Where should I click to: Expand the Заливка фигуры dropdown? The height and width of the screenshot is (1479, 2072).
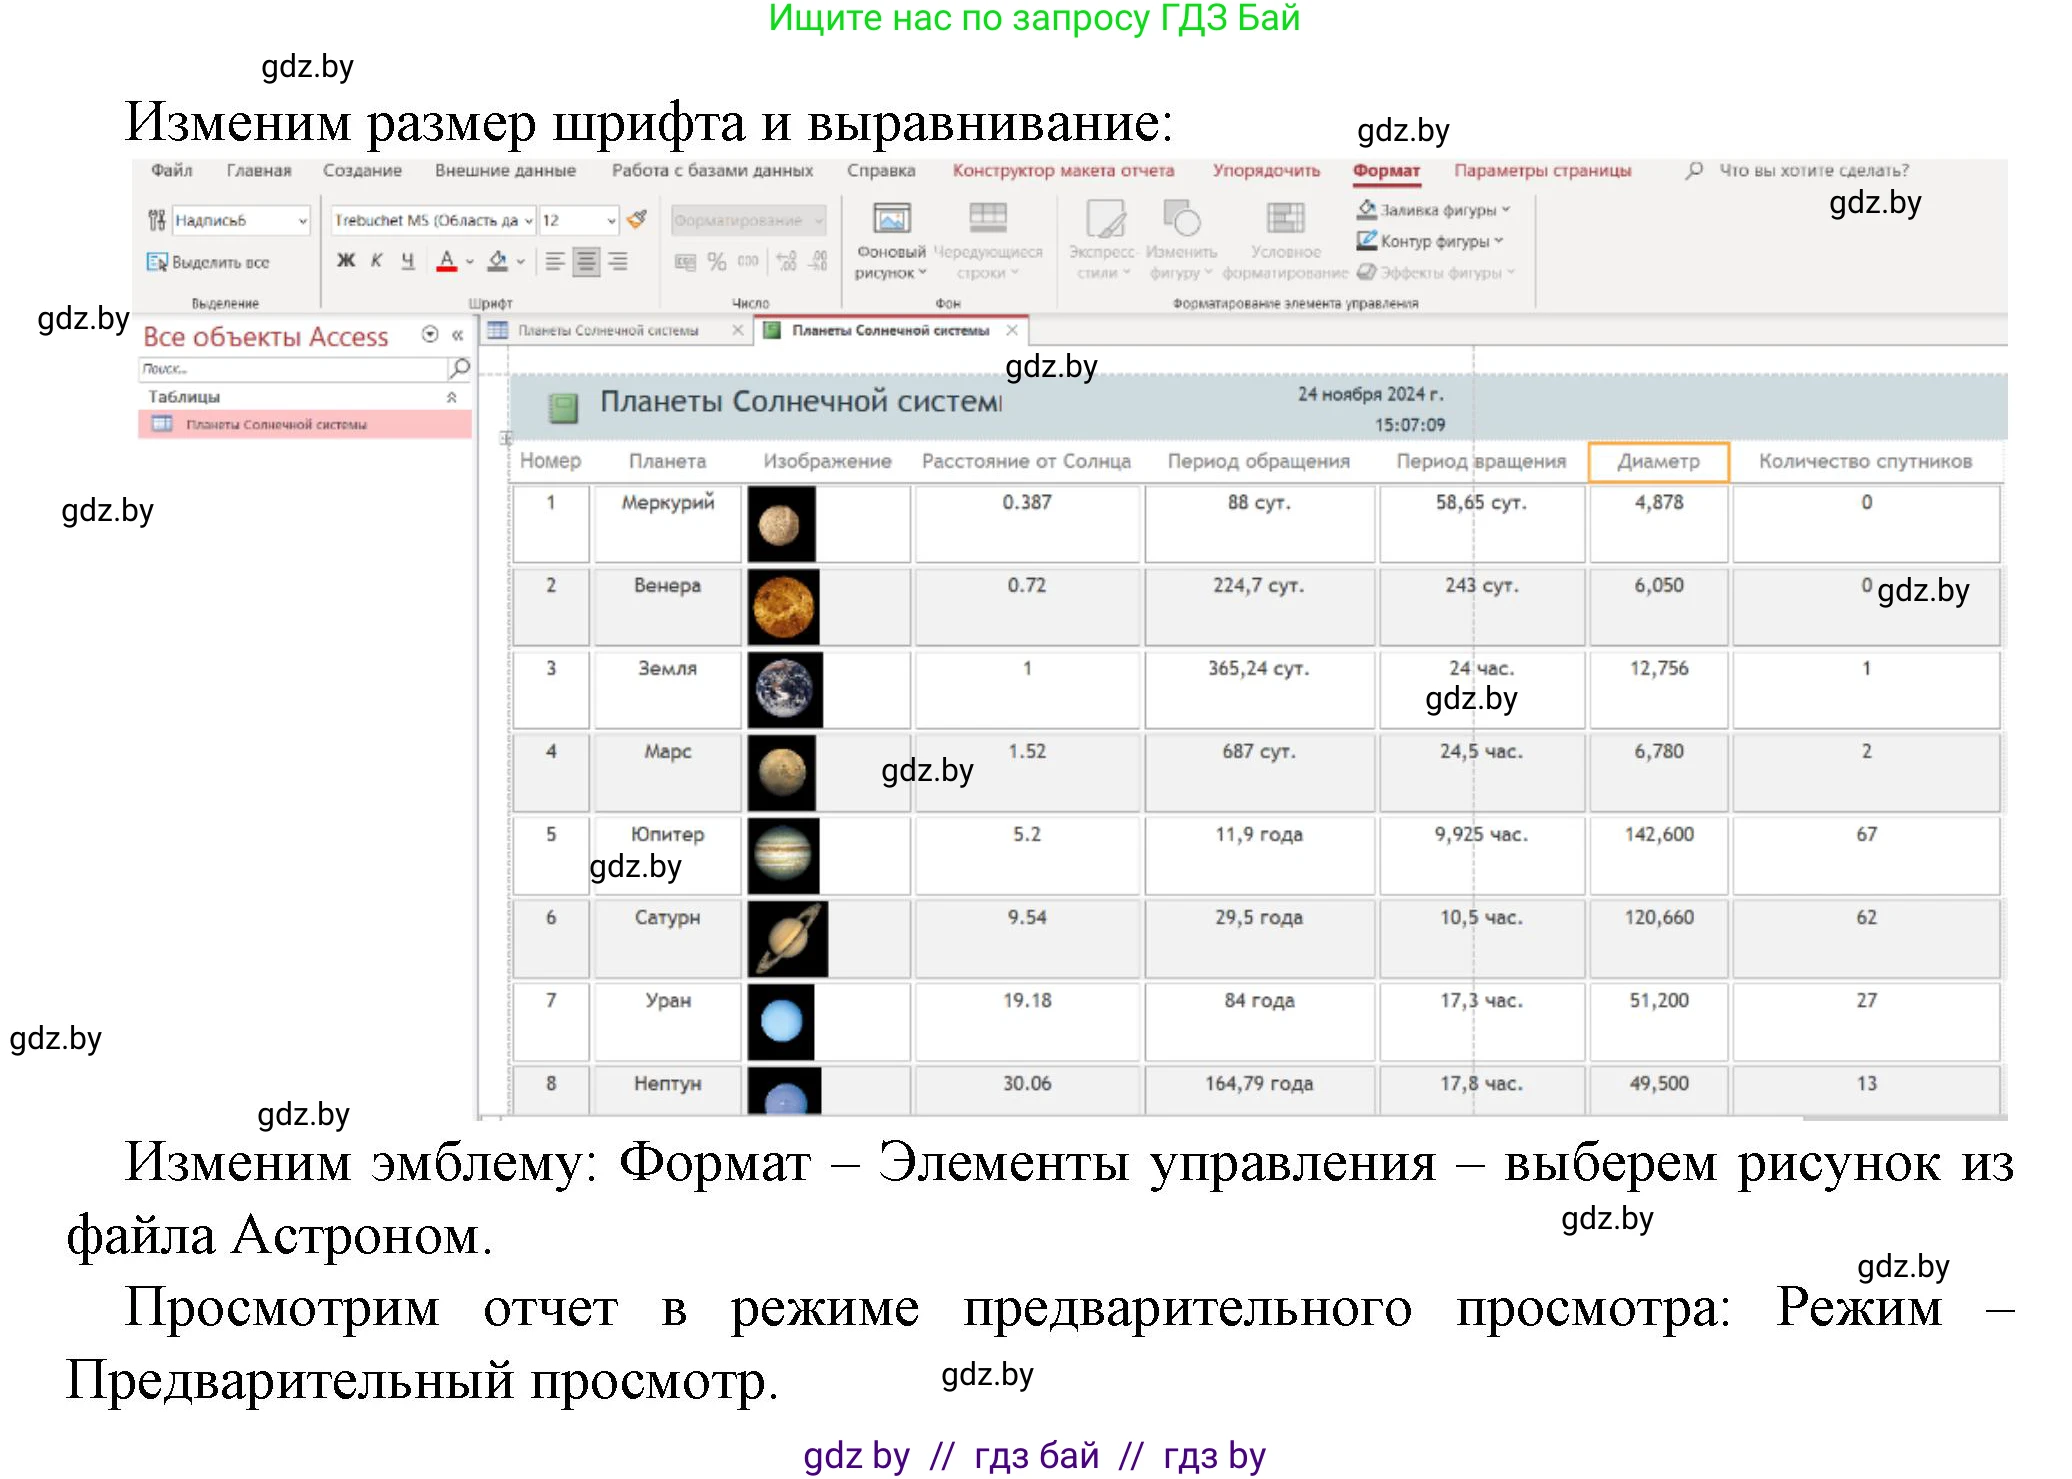click(1505, 209)
